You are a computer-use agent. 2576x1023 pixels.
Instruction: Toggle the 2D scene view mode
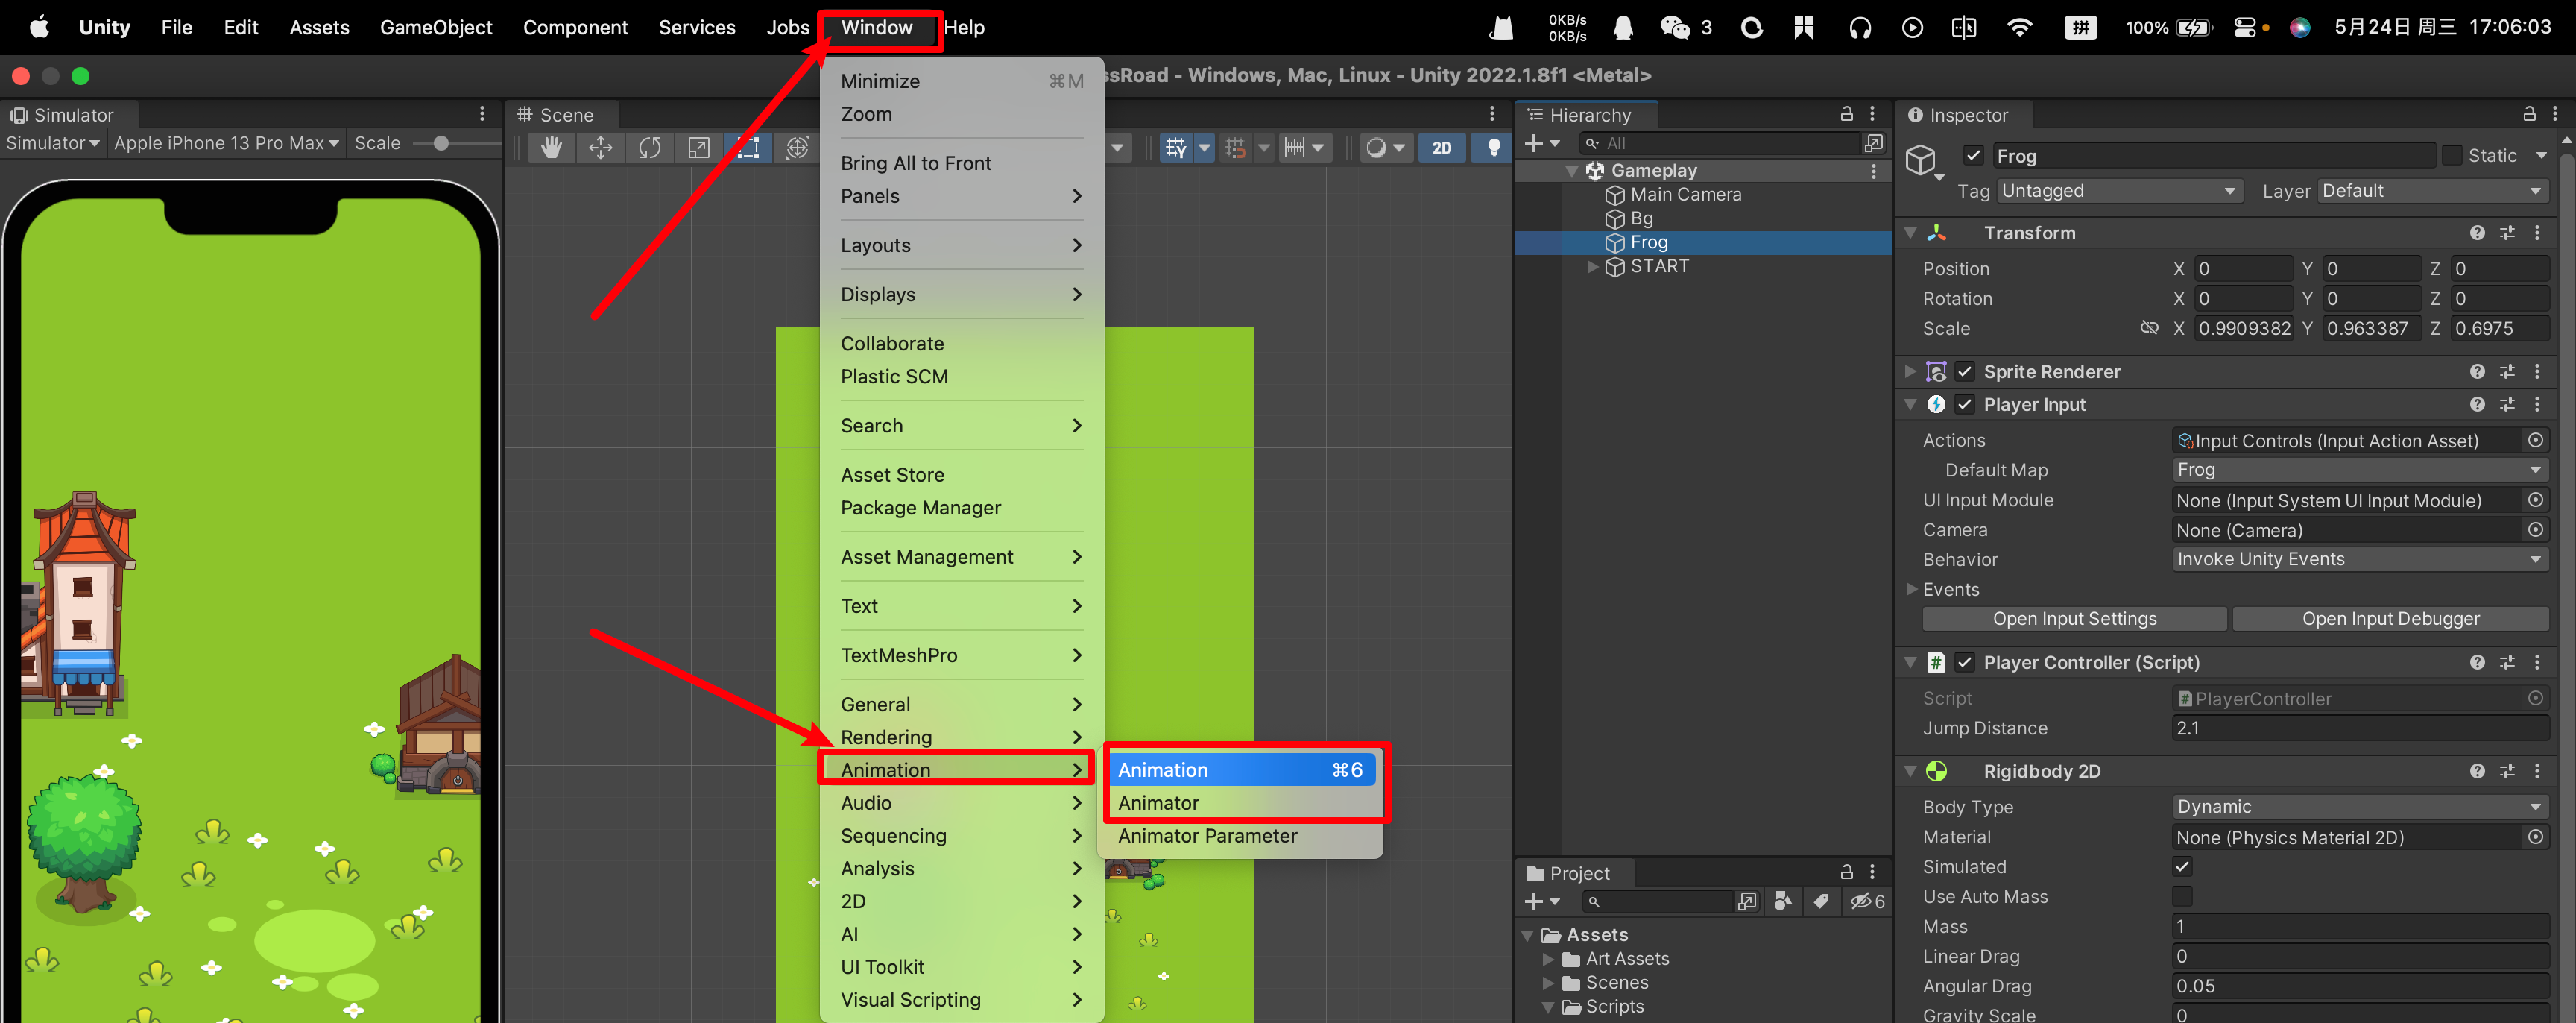1442,148
